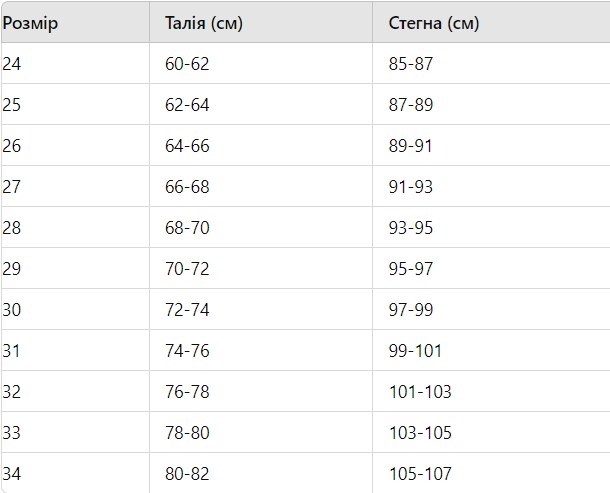610x493 pixels.
Task: Select hip range 99-101
Action: click(x=415, y=351)
